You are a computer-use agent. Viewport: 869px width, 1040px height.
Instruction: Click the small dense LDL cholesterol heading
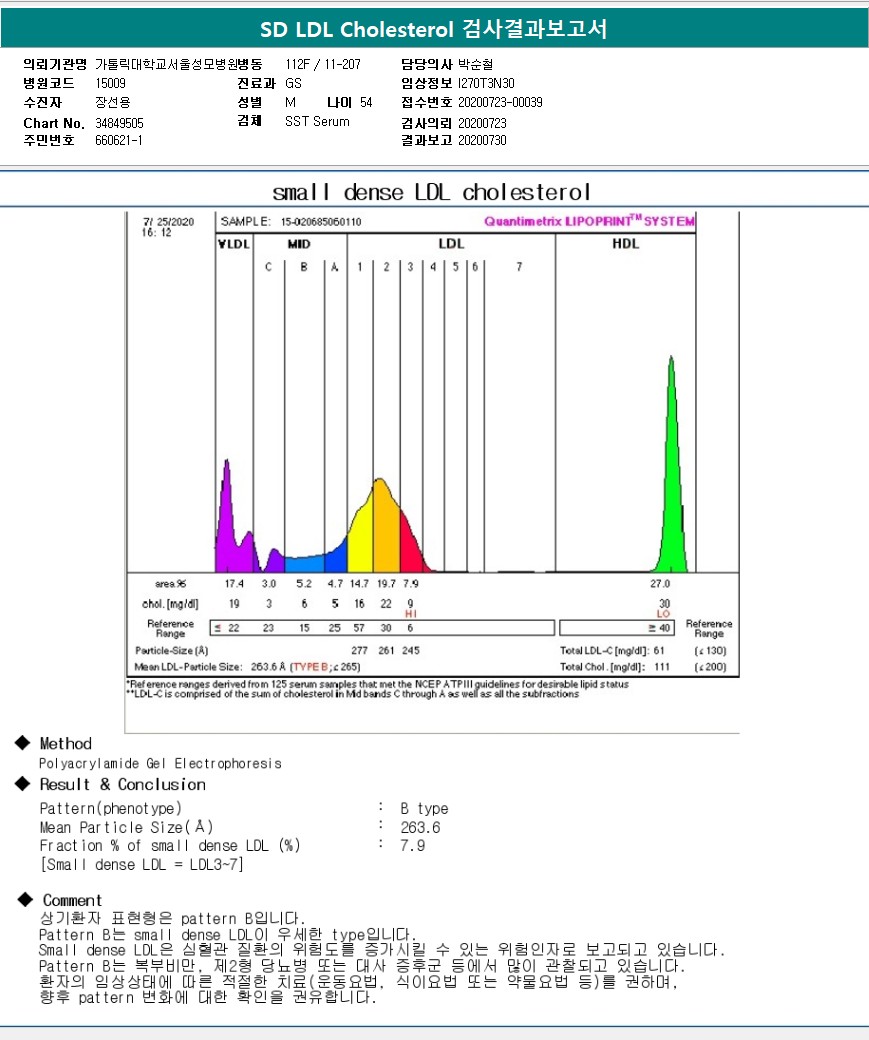[x=432, y=191]
